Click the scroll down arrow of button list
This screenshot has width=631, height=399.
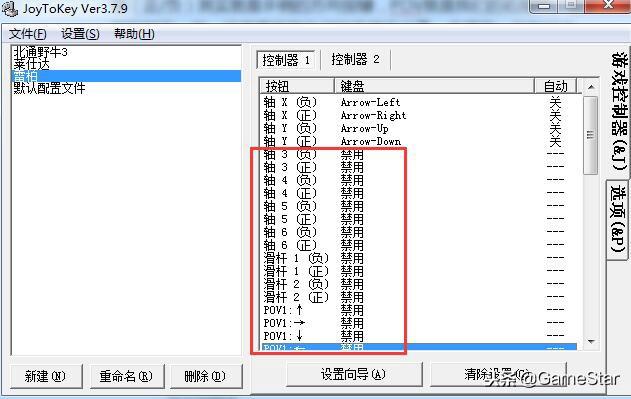click(590, 341)
